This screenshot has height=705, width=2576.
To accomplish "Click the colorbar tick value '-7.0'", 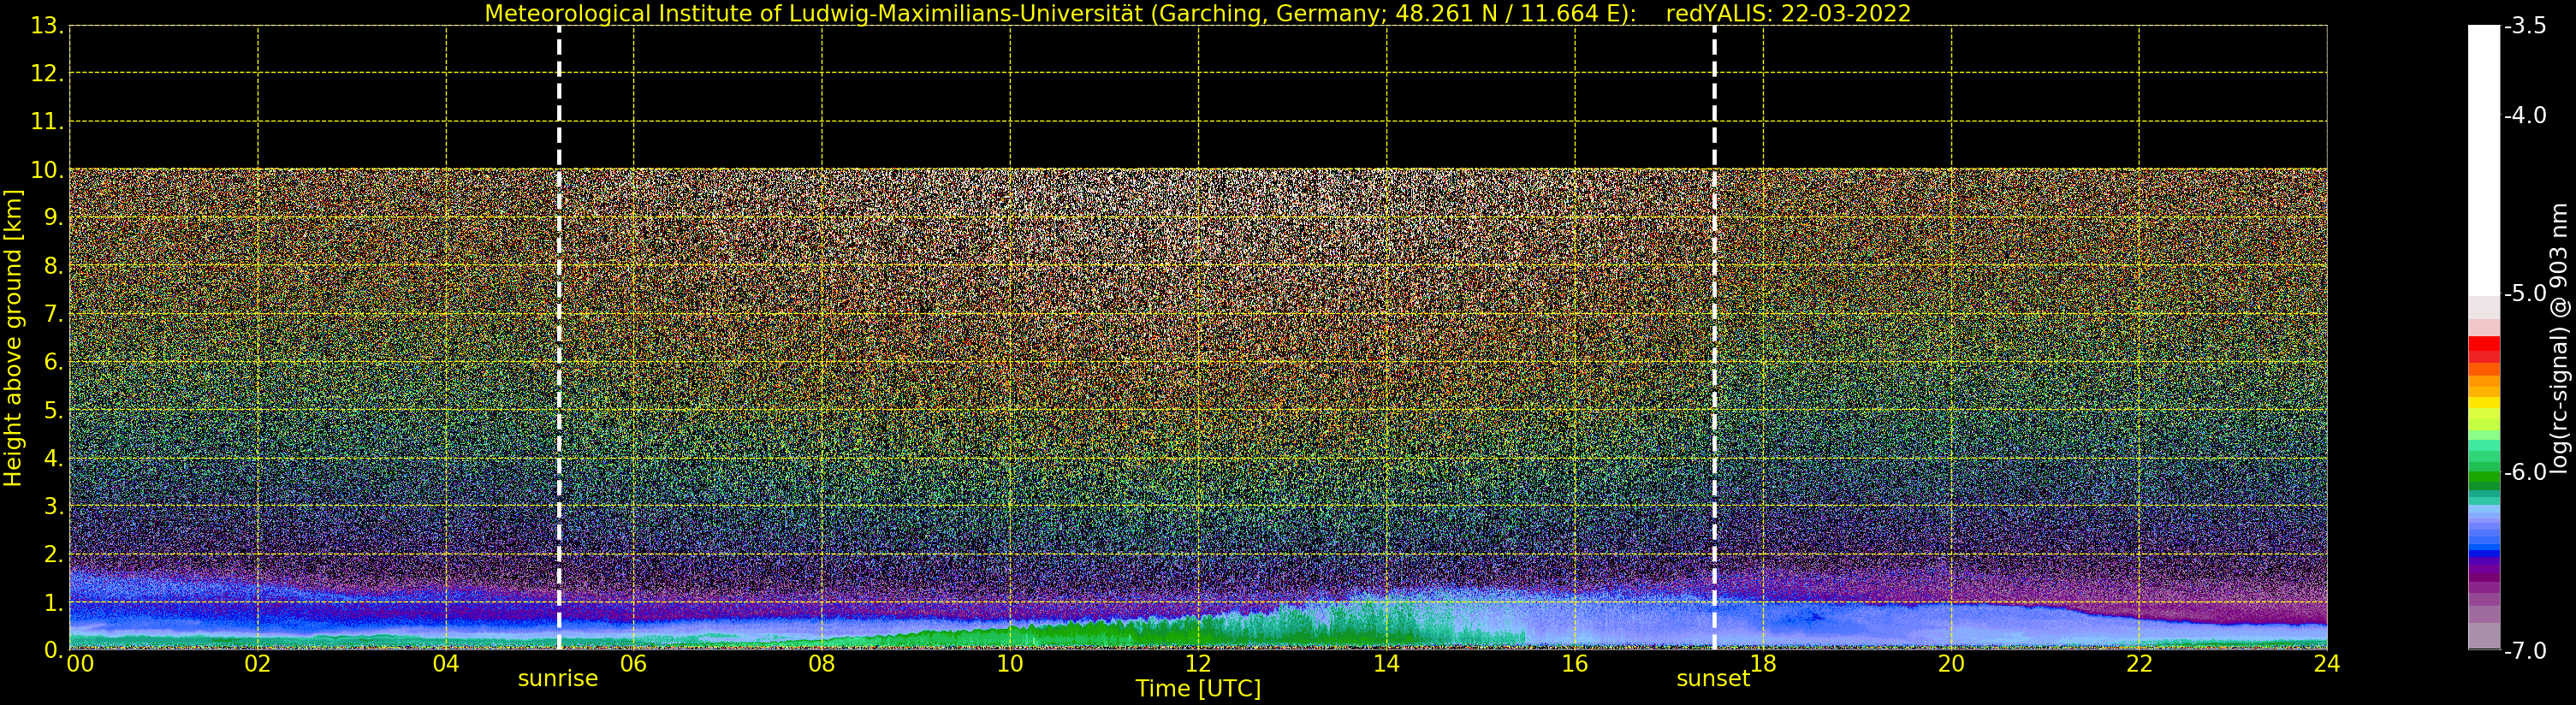I will (x=2525, y=650).
